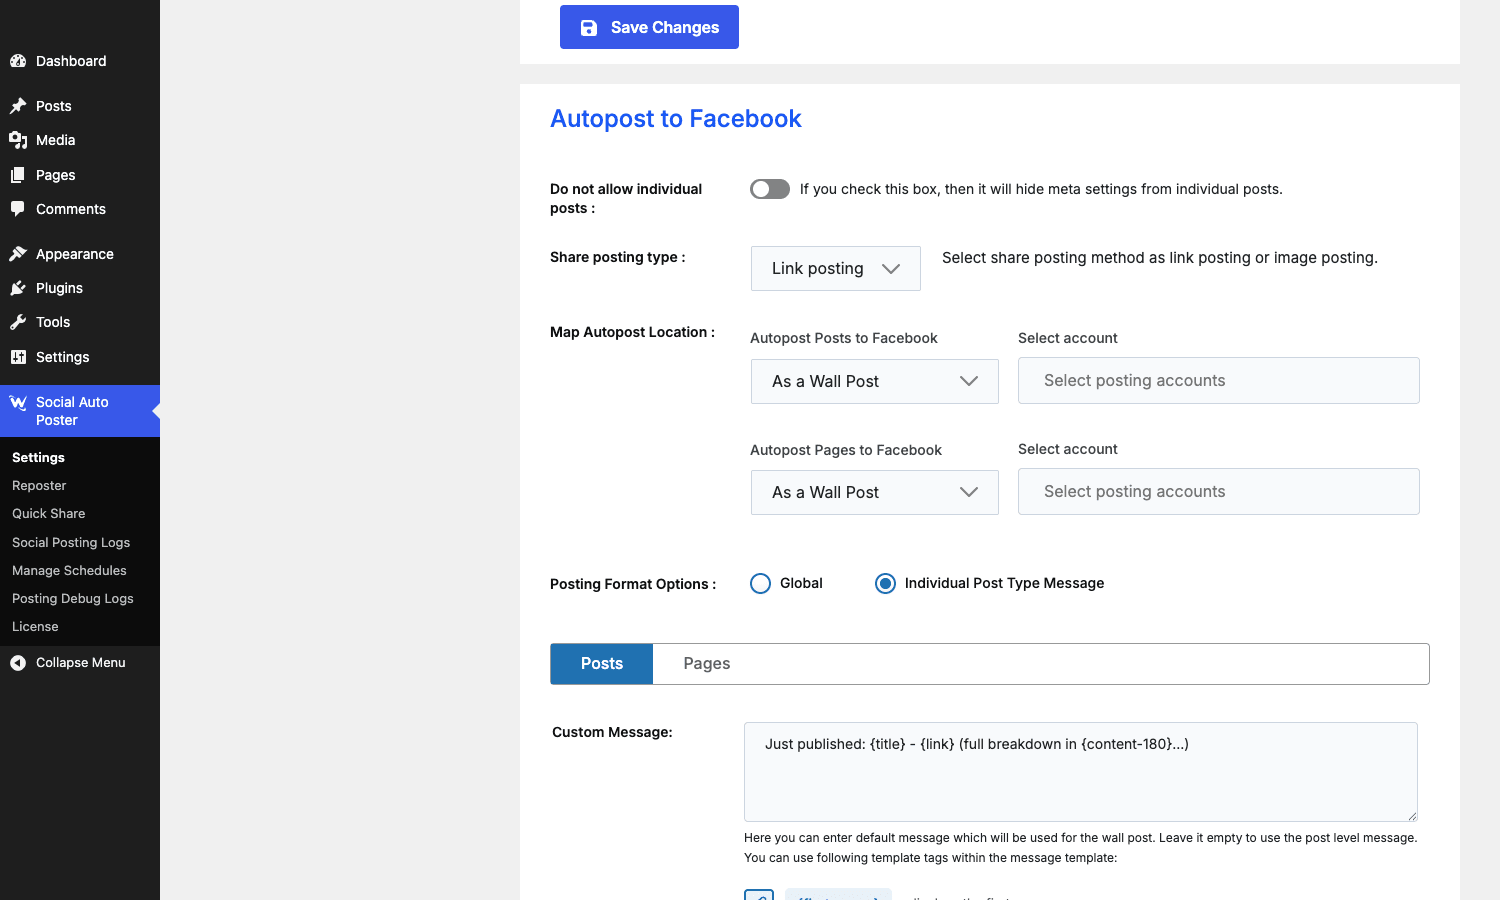
Task: Click Collapse Menu text
Action: (81, 663)
